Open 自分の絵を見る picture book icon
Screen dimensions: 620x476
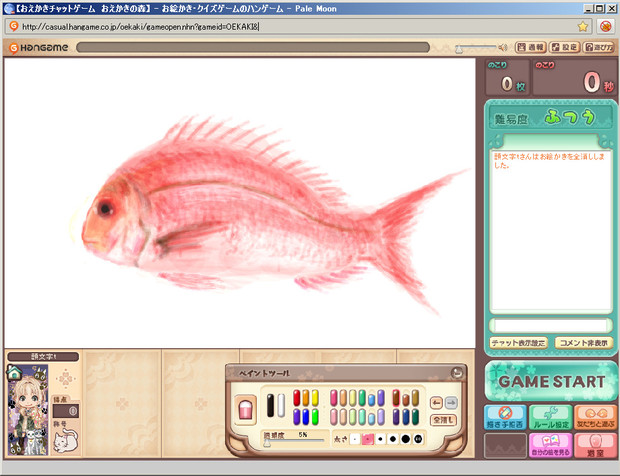(552, 446)
